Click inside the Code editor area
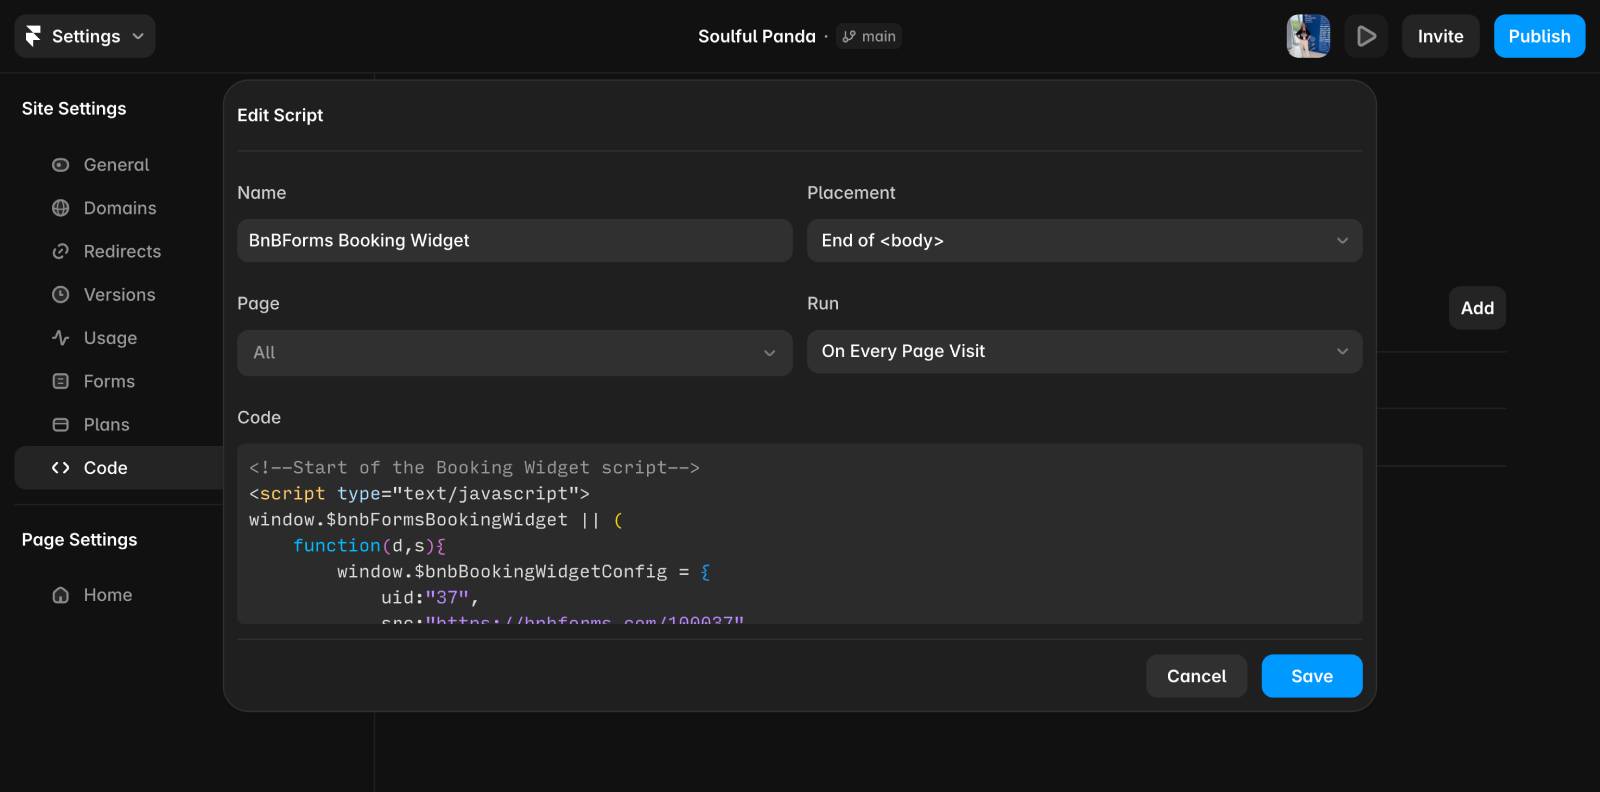 (x=799, y=534)
